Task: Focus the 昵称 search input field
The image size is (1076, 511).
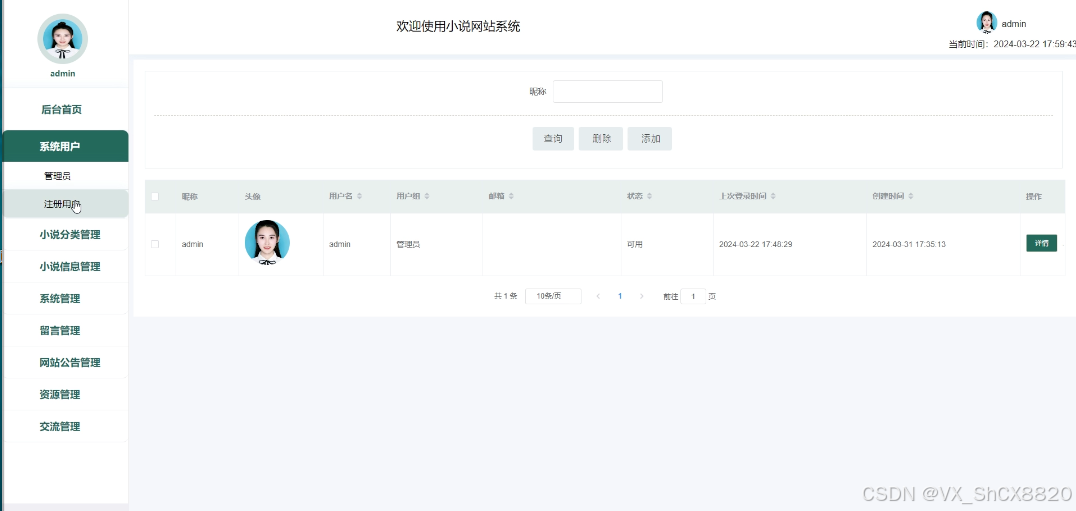Action: click(x=608, y=91)
